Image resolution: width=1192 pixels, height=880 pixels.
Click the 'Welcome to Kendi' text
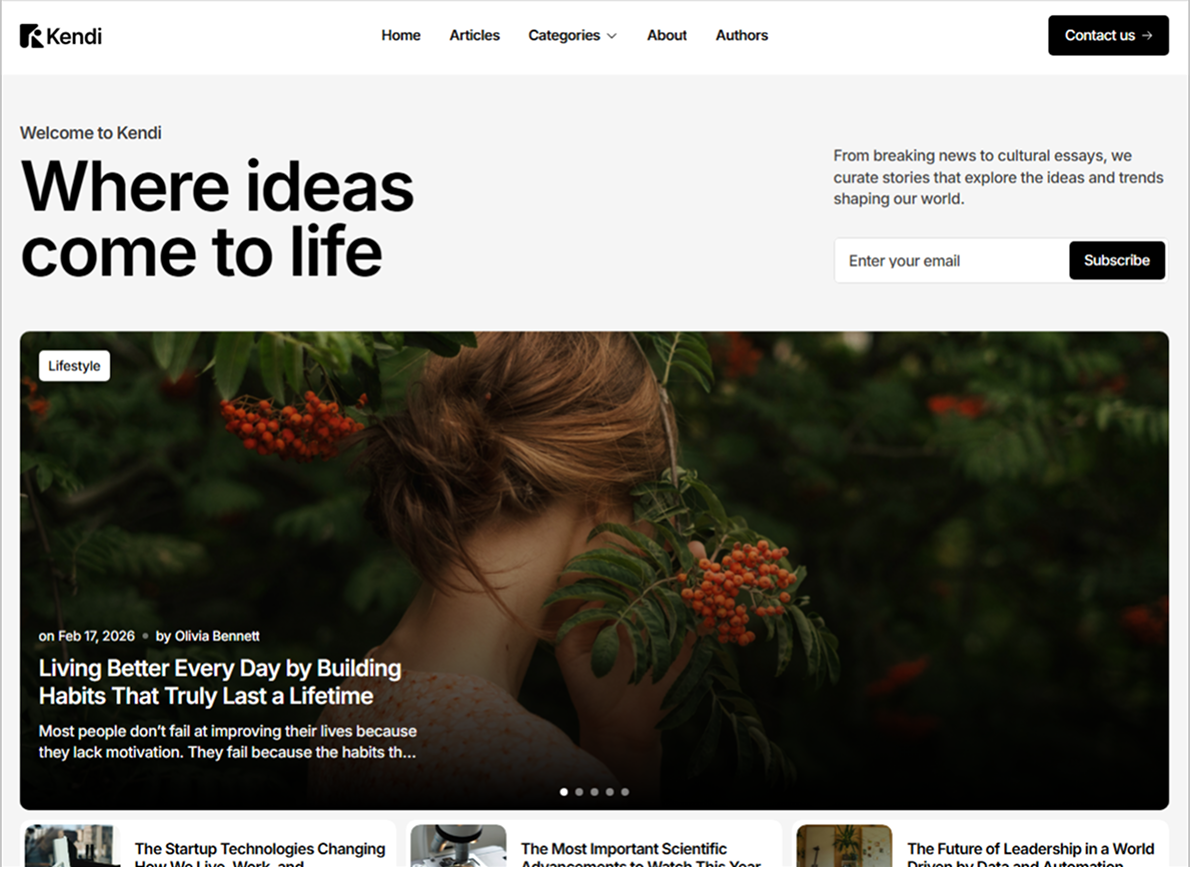click(90, 133)
